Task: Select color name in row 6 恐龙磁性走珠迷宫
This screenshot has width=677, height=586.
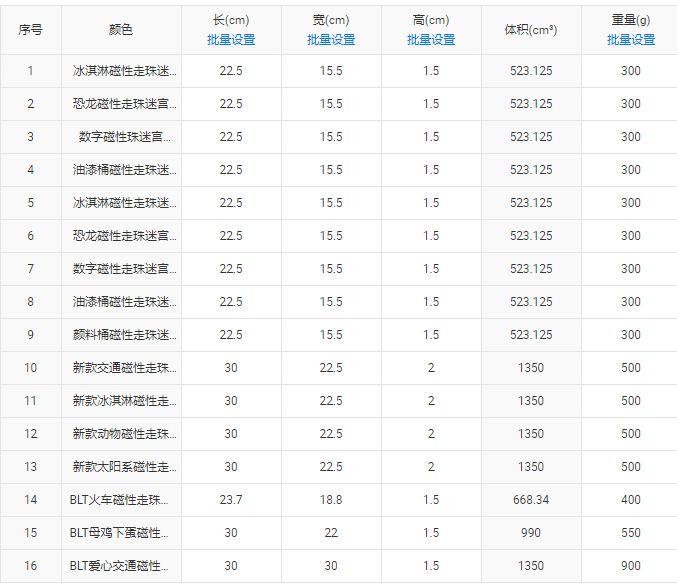Action: 124,236
